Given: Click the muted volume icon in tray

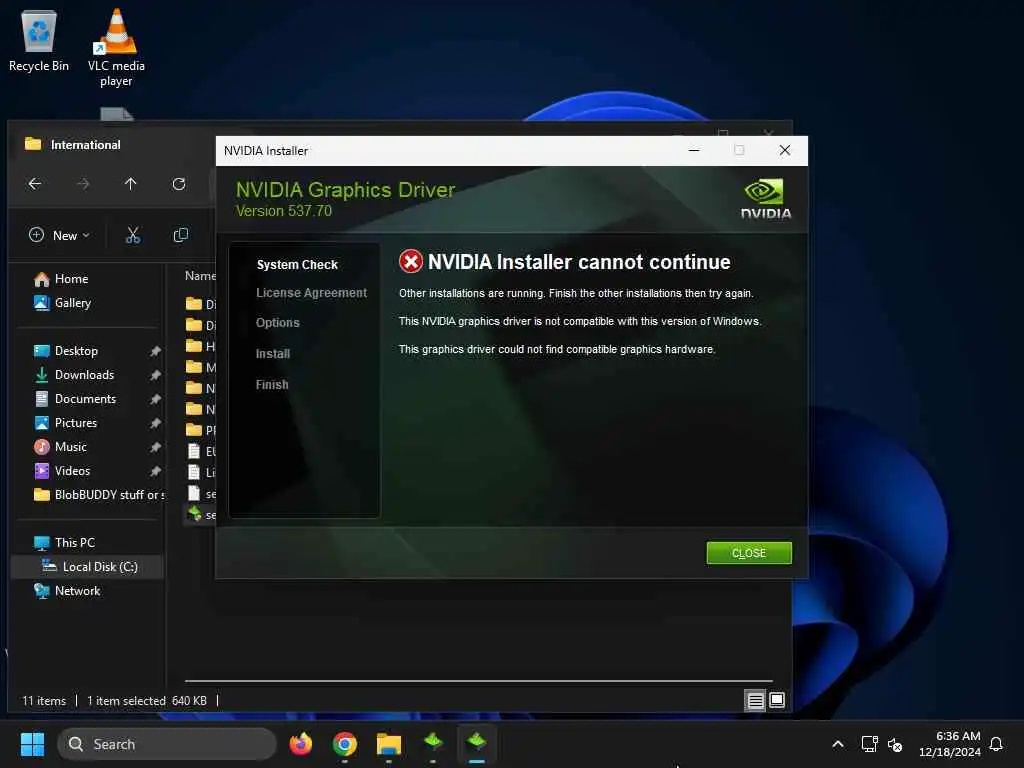Looking at the screenshot, I should 895,744.
